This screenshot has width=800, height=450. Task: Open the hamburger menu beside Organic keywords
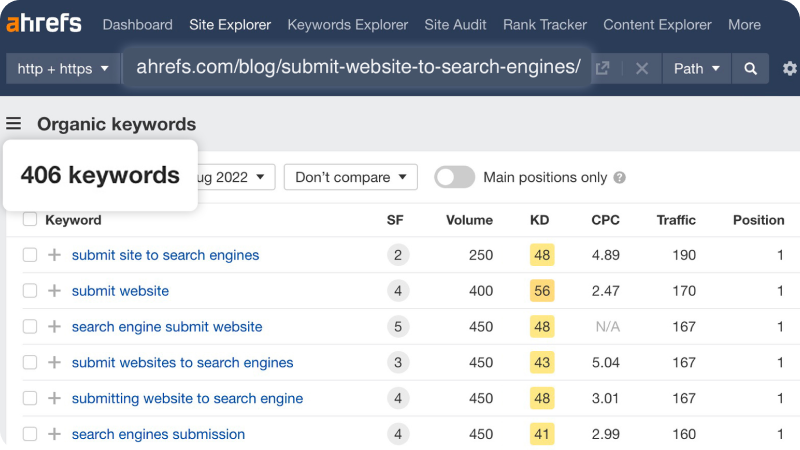14,123
